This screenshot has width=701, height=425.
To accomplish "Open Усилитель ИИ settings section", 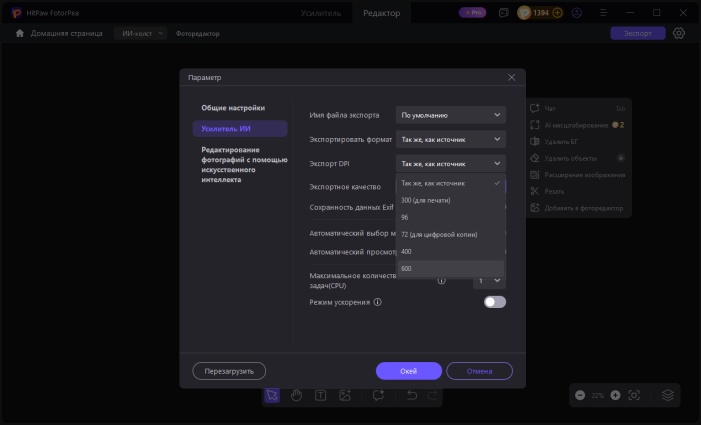I will (240, 129).
